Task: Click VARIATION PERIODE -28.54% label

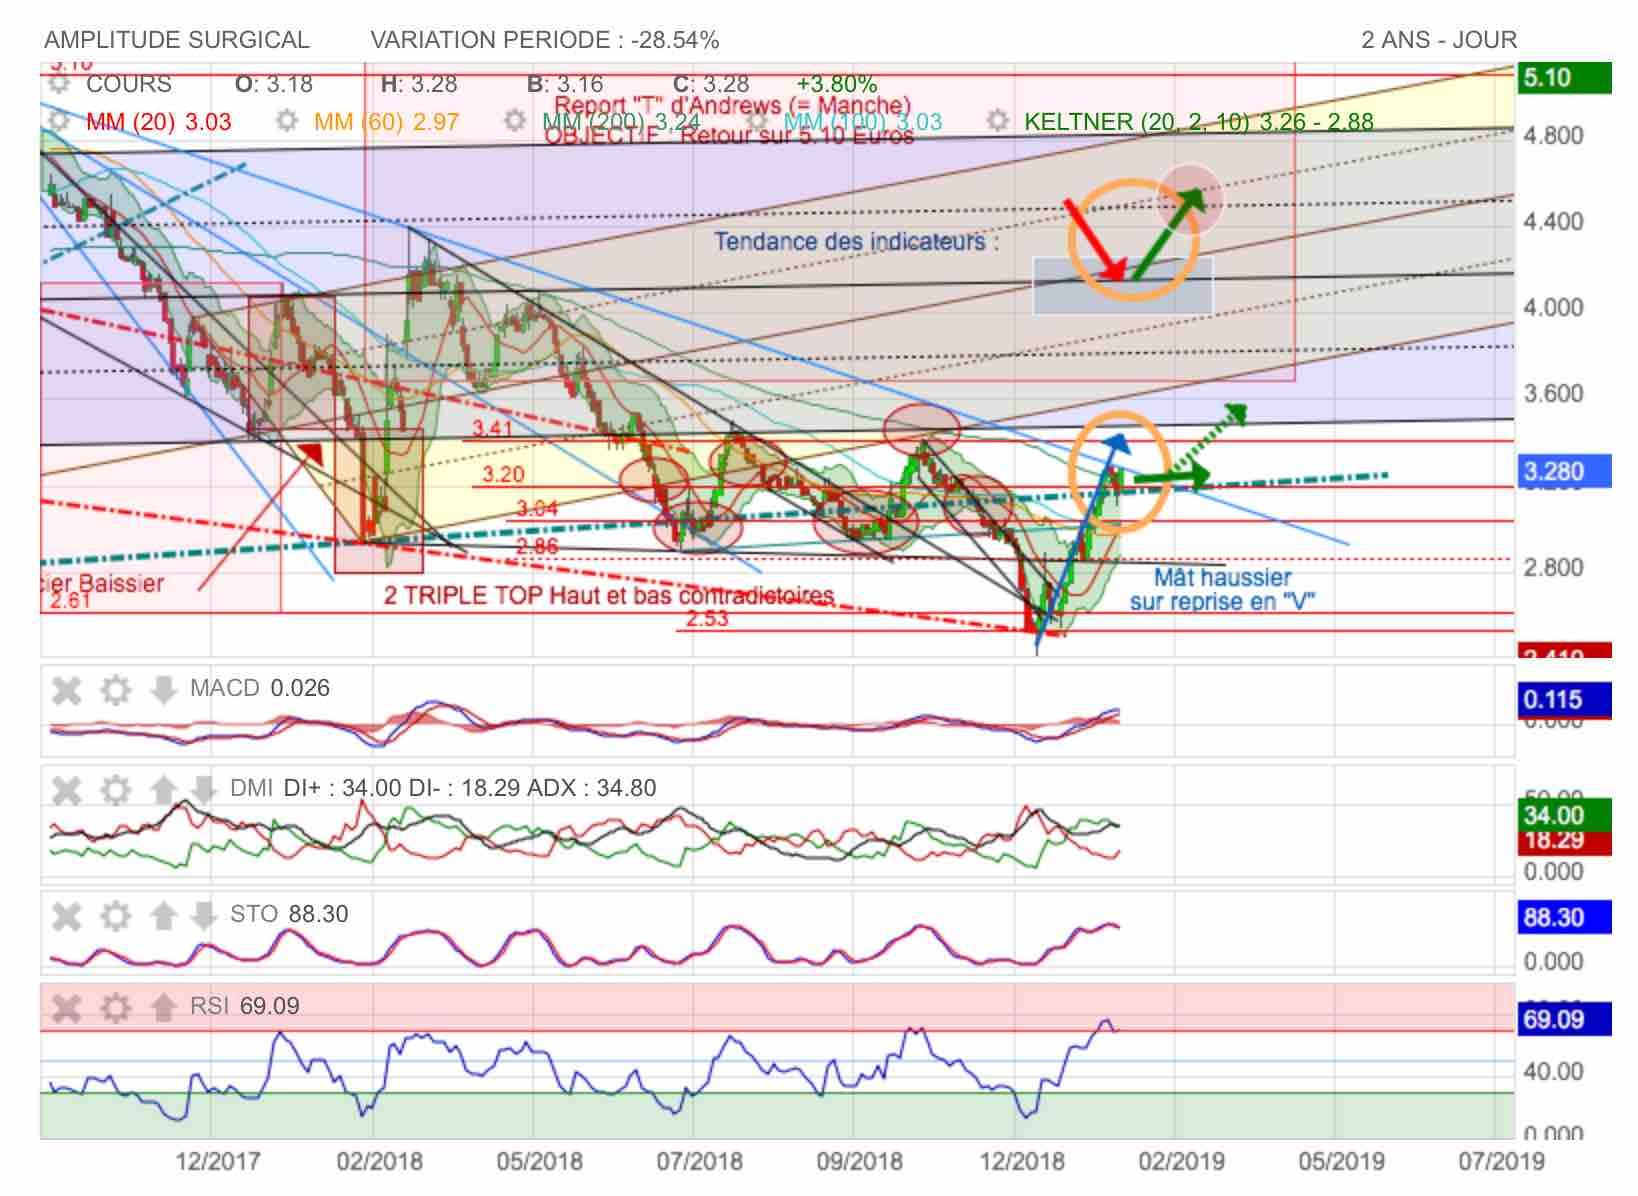Action: (545, 40)
